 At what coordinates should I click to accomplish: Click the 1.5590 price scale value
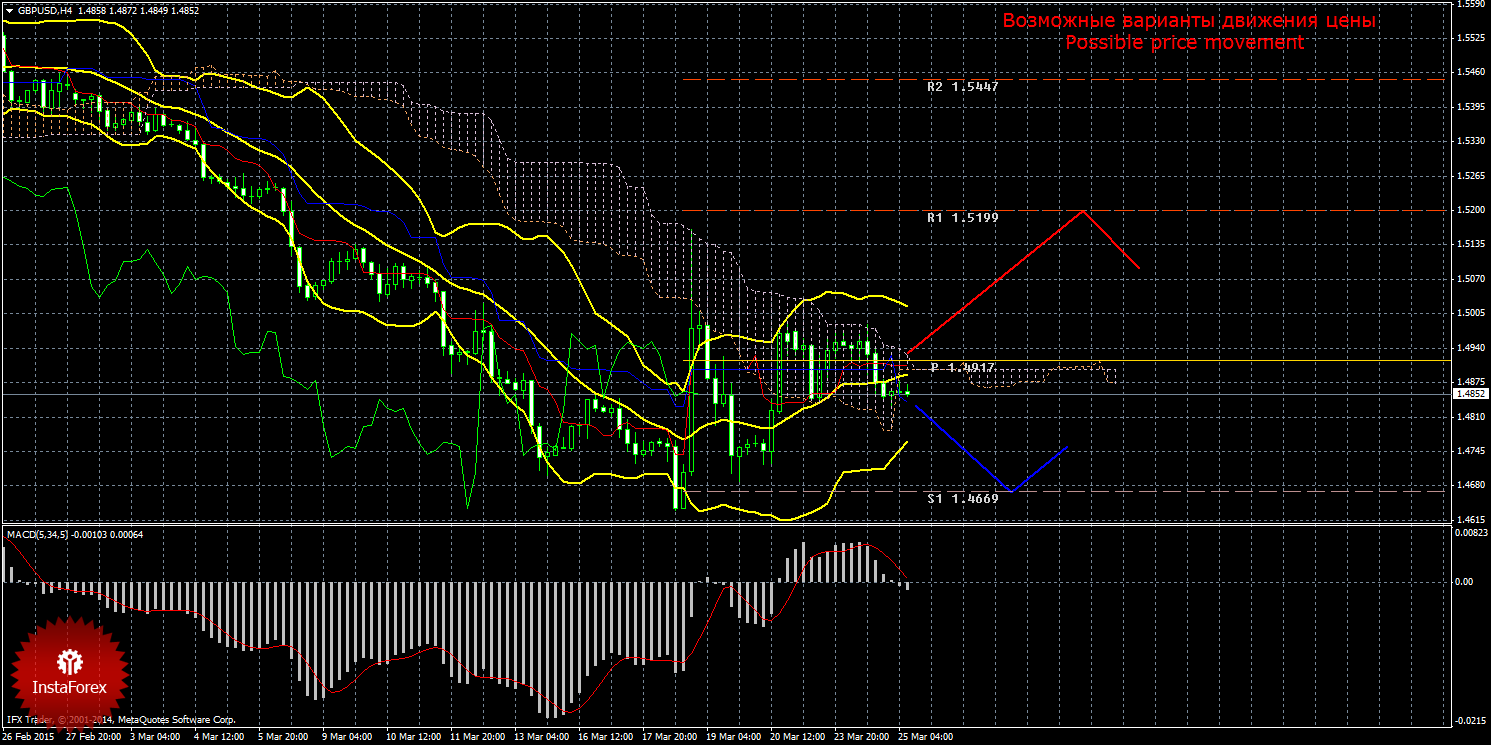click(1470, 4)
